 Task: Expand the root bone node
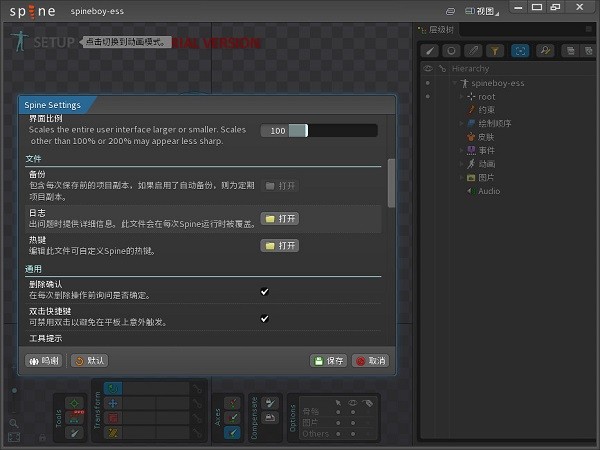click(x=461, y=97)
